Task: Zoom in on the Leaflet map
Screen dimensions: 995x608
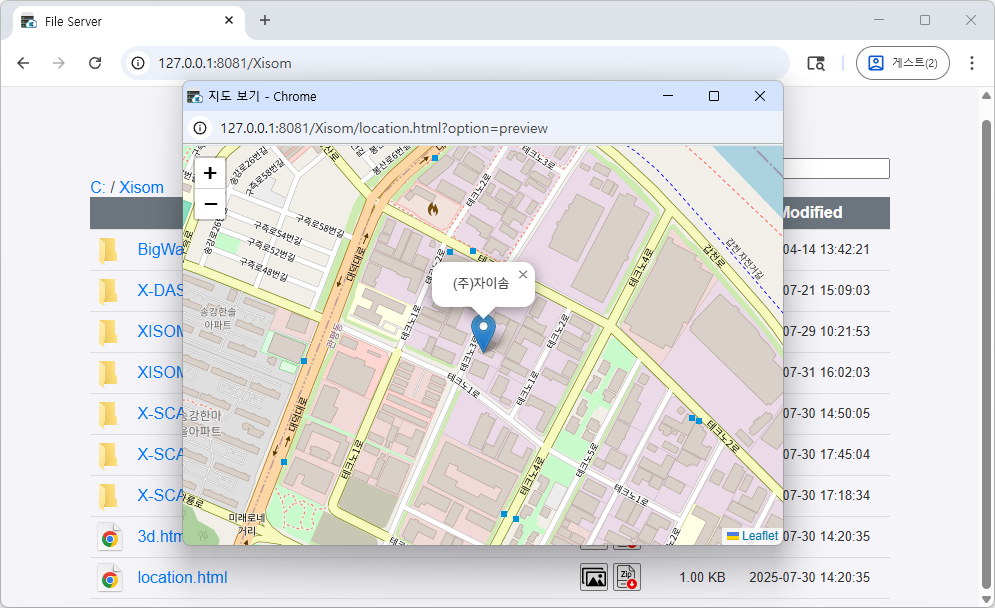Action: pyautogui.click(x=210, y=173)
